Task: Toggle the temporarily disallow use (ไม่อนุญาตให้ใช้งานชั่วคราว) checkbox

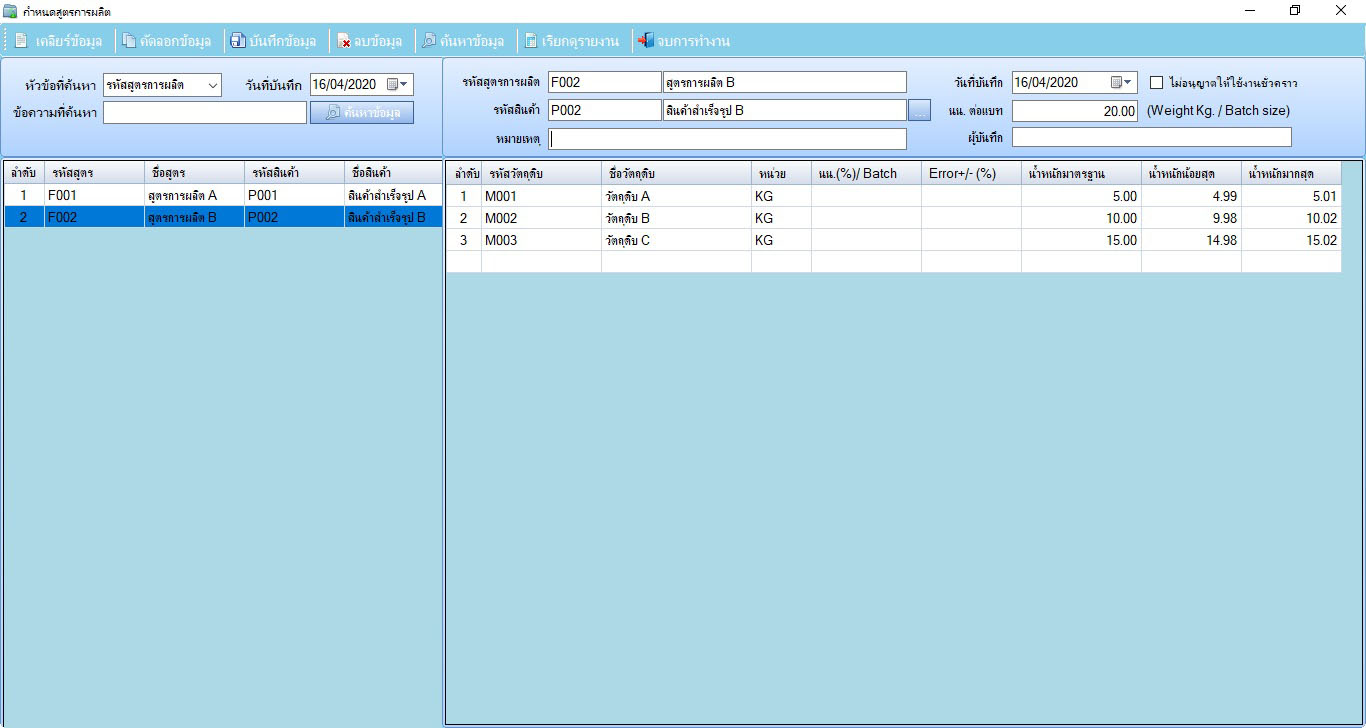Action: pos(1157,83)
